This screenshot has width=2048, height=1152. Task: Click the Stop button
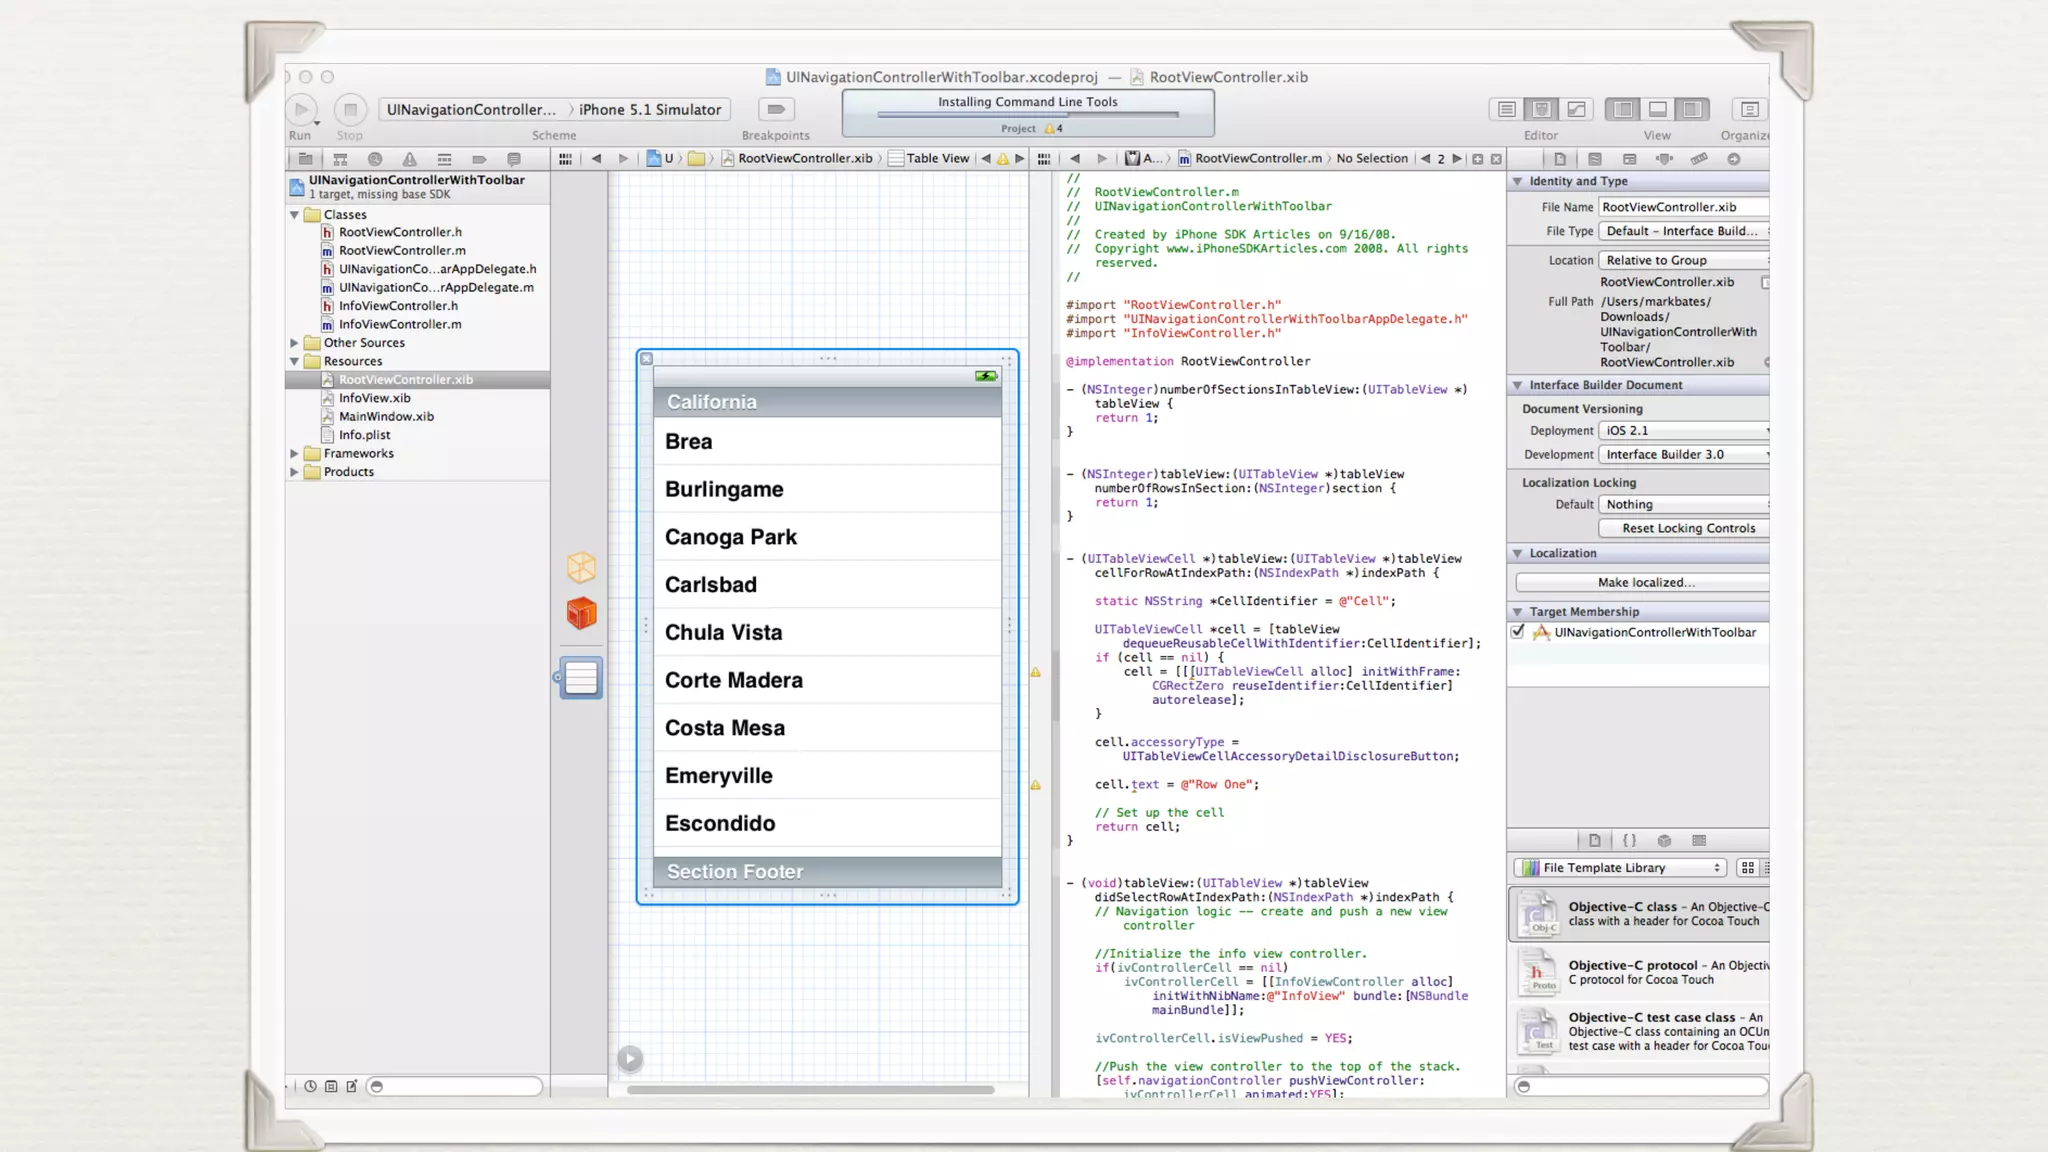[350, 109]
